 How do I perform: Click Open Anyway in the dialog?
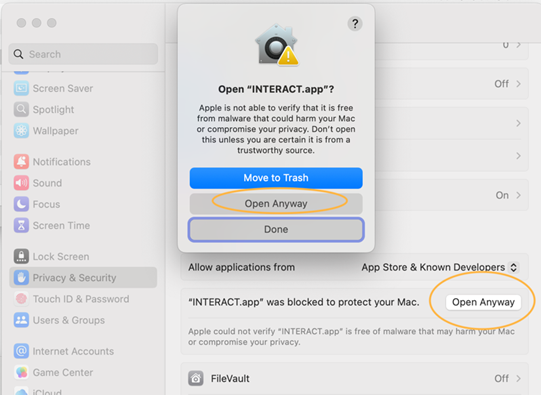[276, 204]
